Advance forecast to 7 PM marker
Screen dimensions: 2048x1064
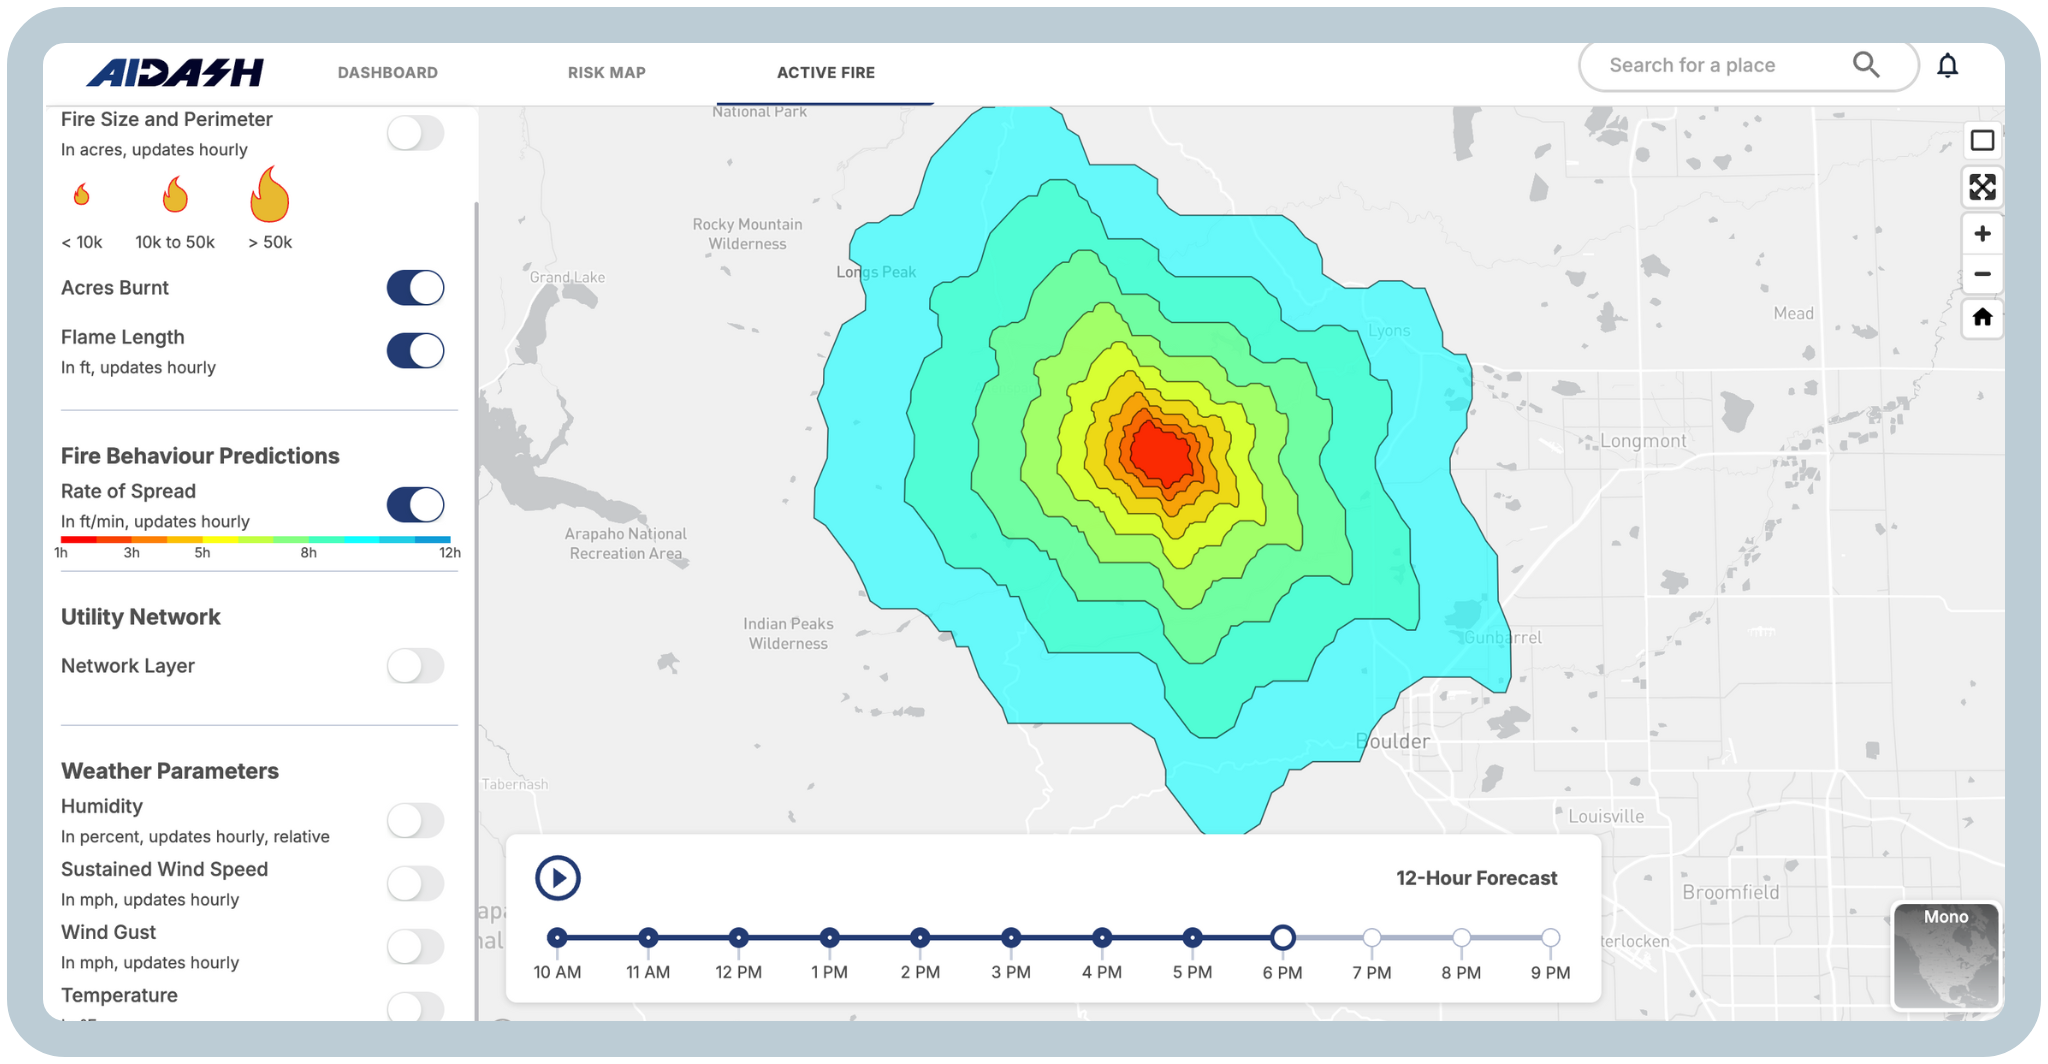[x=1372, y=938]
